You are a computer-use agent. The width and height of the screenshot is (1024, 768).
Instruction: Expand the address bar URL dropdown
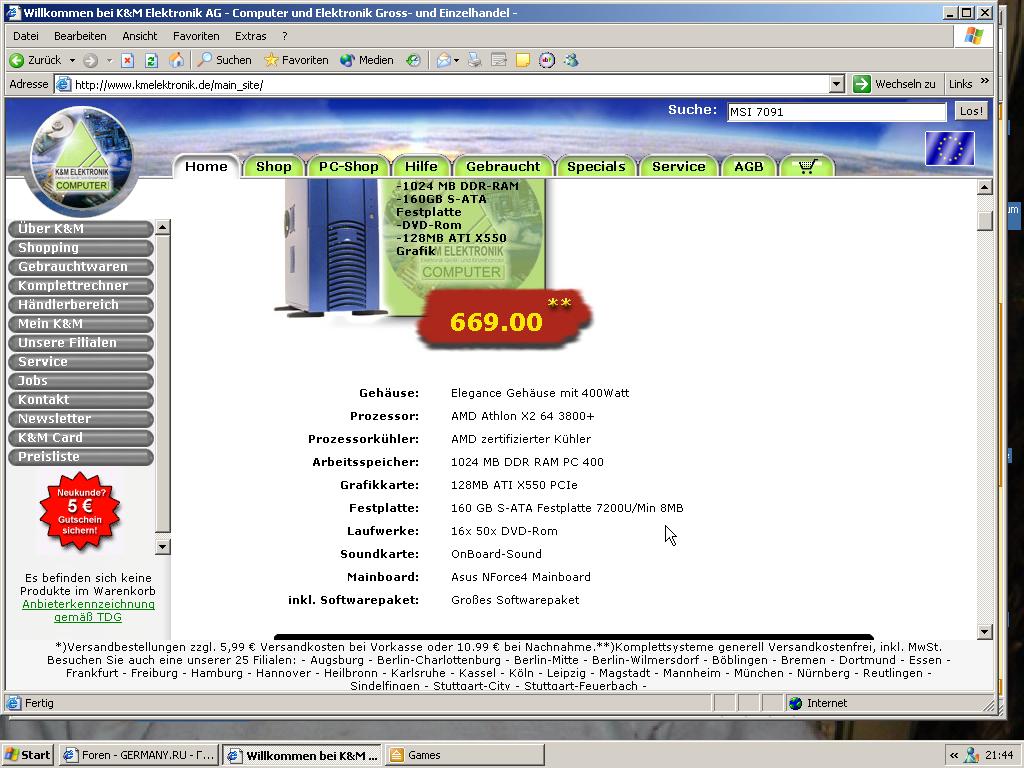coord(837,85)
